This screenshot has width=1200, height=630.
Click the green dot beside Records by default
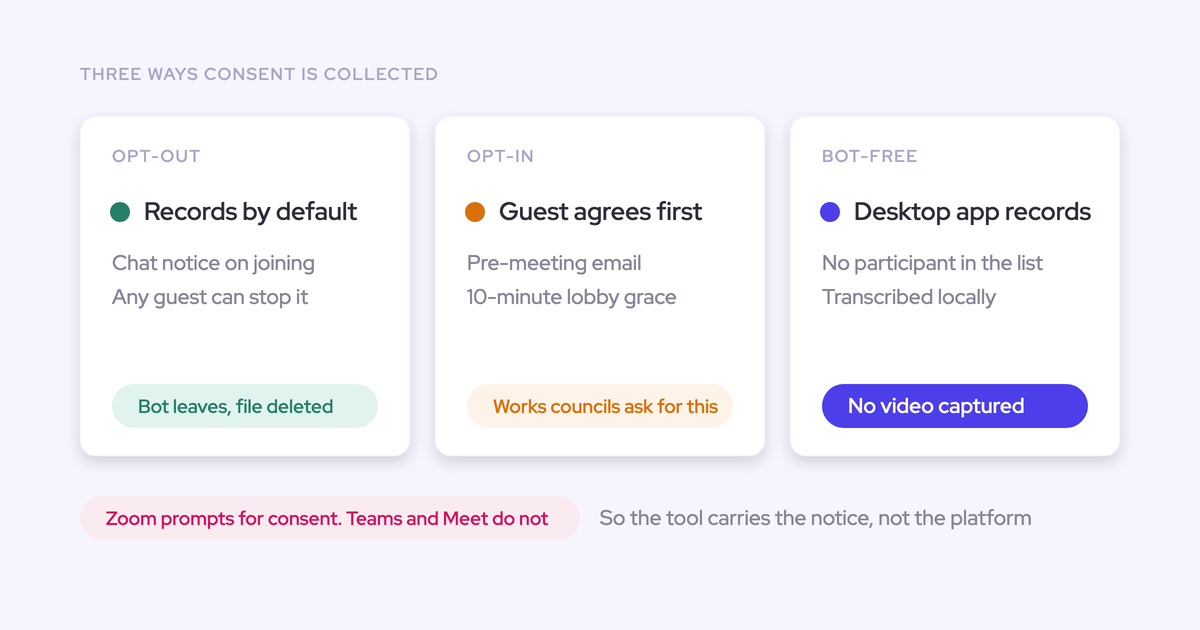coord(120,212)
